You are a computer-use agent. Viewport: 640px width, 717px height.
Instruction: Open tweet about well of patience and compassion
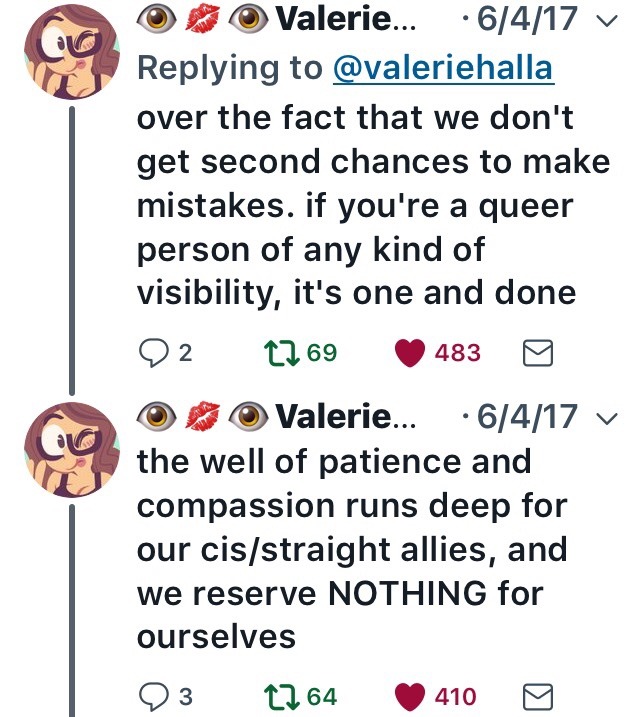350,548
